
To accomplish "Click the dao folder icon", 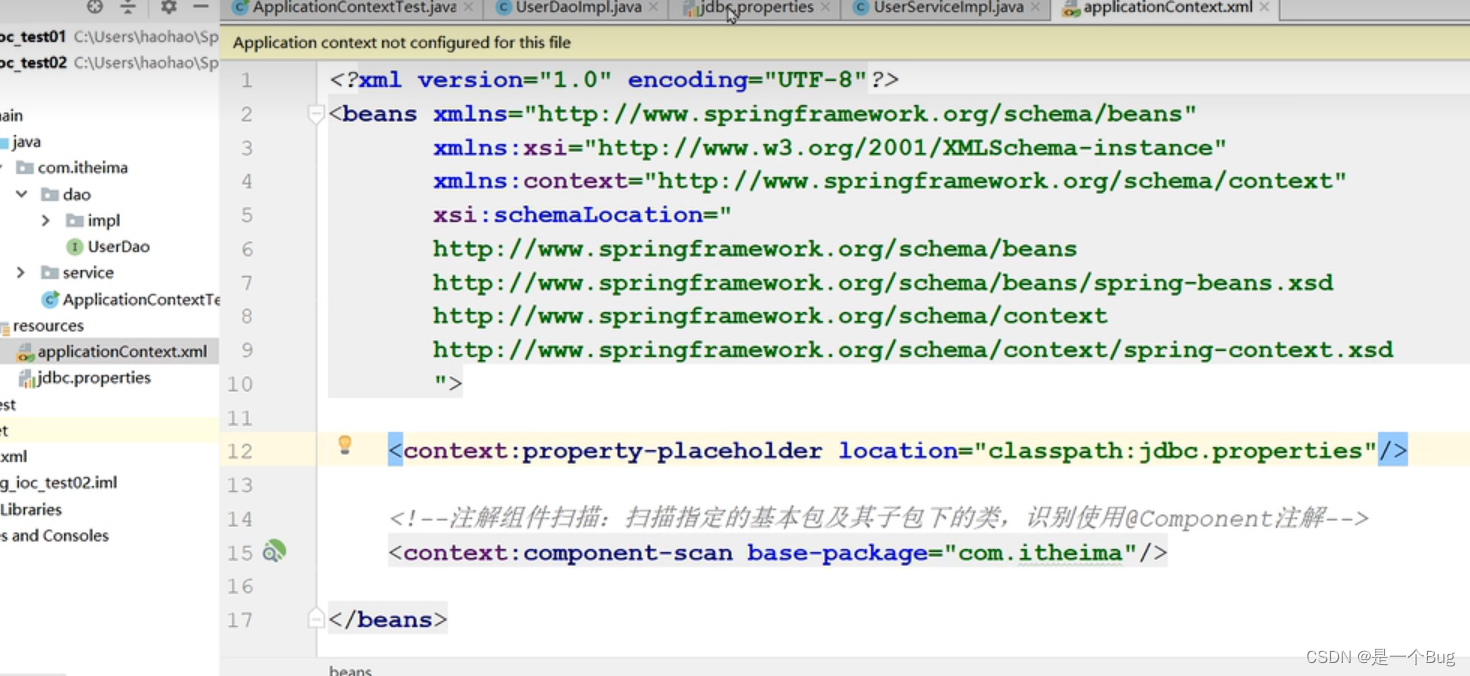I will coord(50,194).
